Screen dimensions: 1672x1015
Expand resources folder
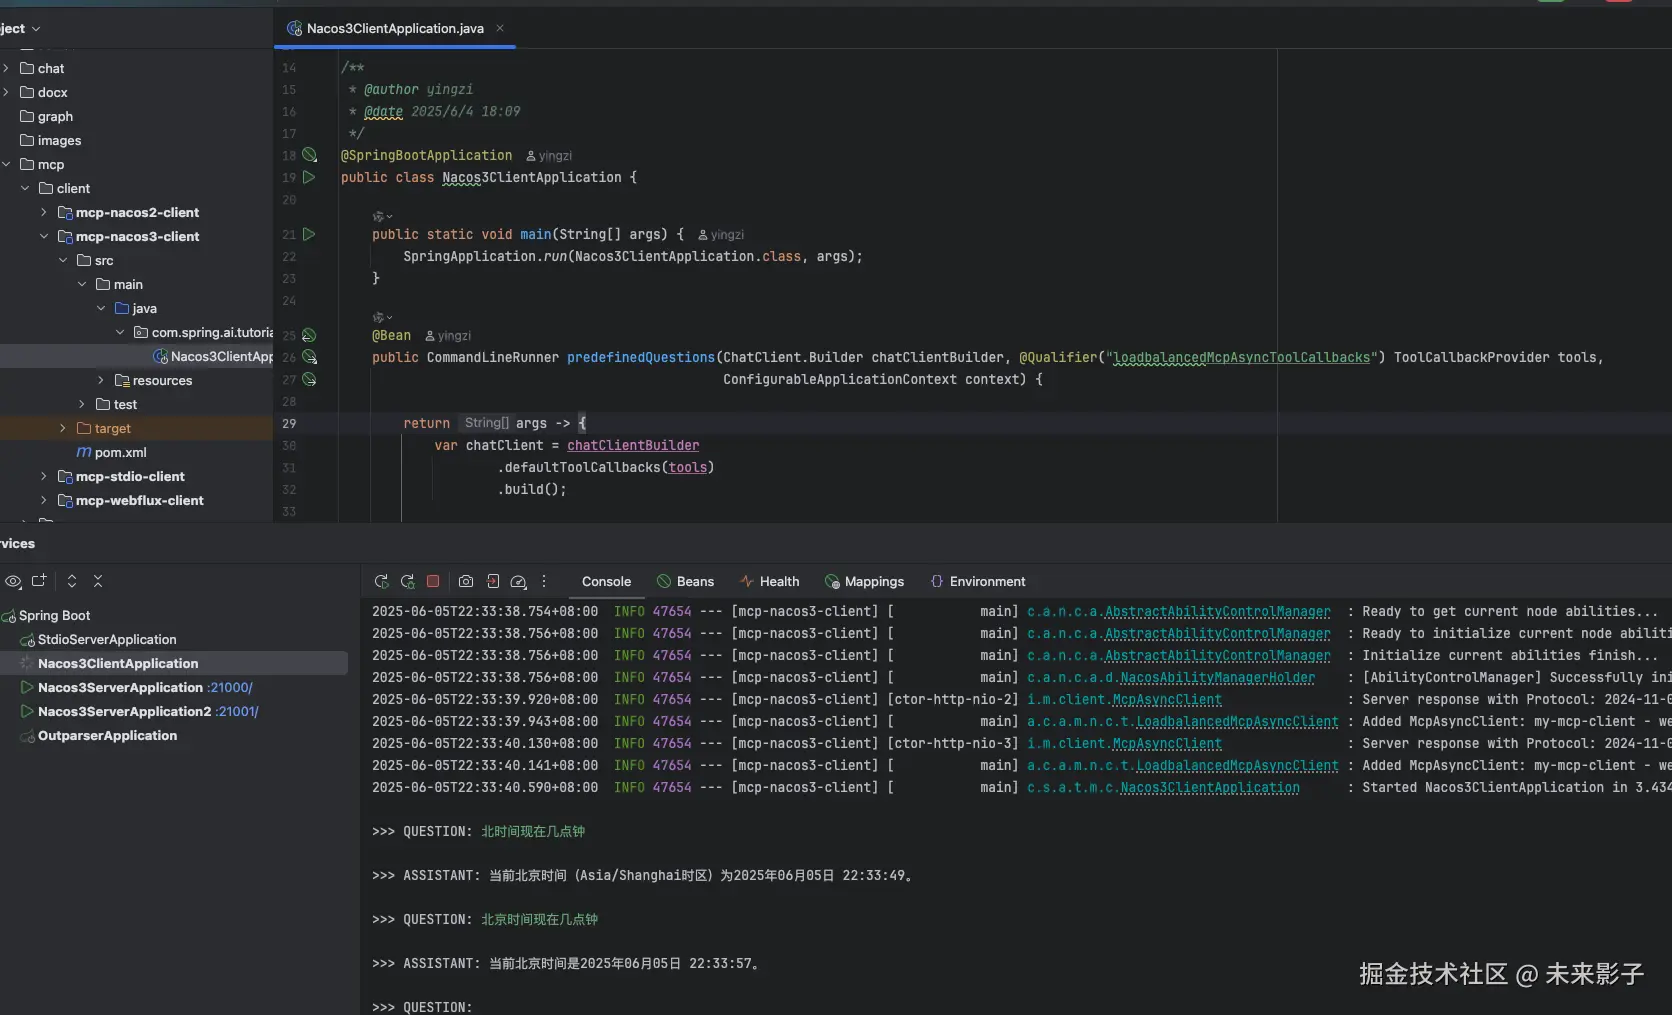click(101, 380)
